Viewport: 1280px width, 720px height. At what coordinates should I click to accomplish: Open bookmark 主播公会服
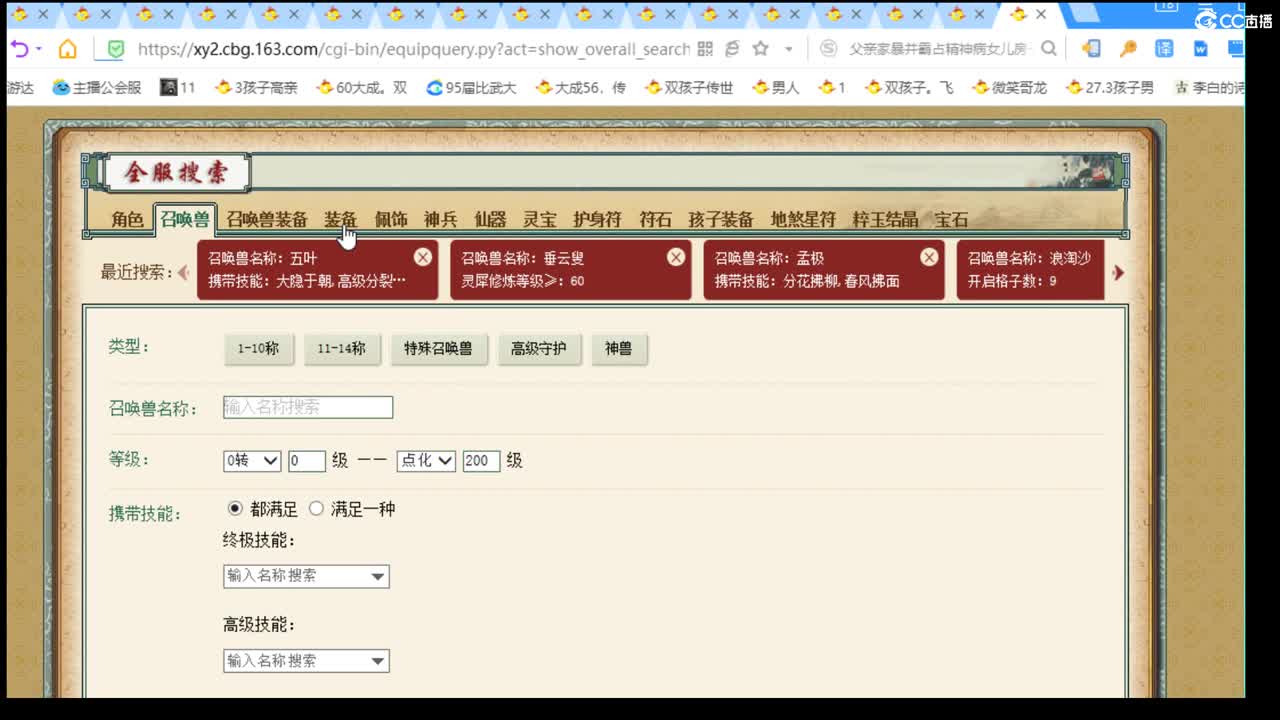click(x=97, y=87)
